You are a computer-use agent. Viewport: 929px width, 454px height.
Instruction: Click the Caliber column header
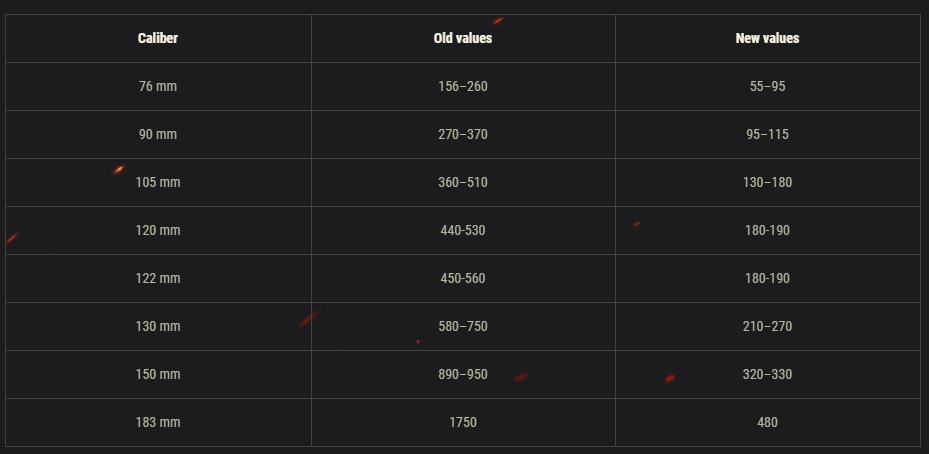pos(158,38)
